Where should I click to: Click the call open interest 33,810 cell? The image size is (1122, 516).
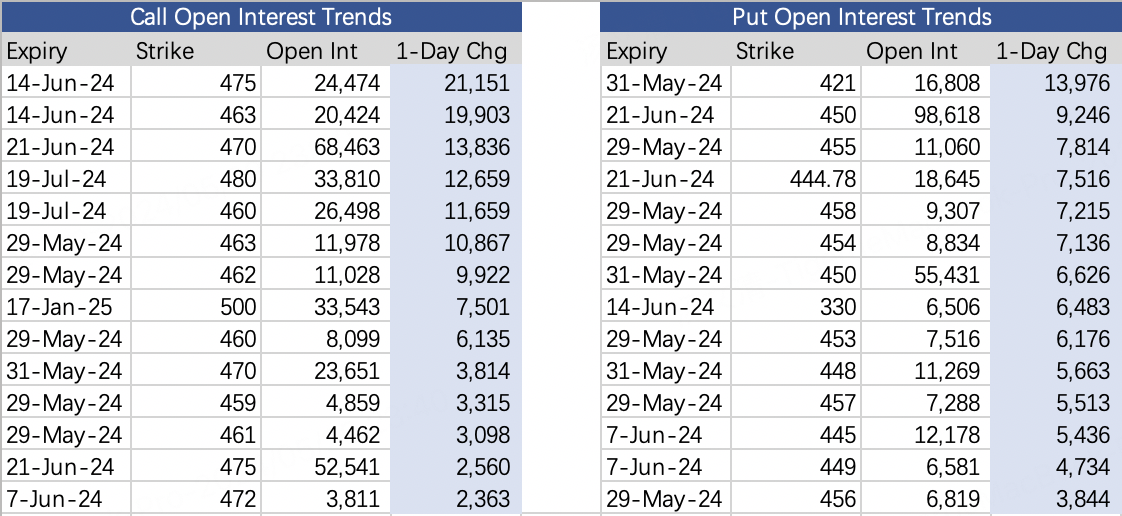point(326,179)
